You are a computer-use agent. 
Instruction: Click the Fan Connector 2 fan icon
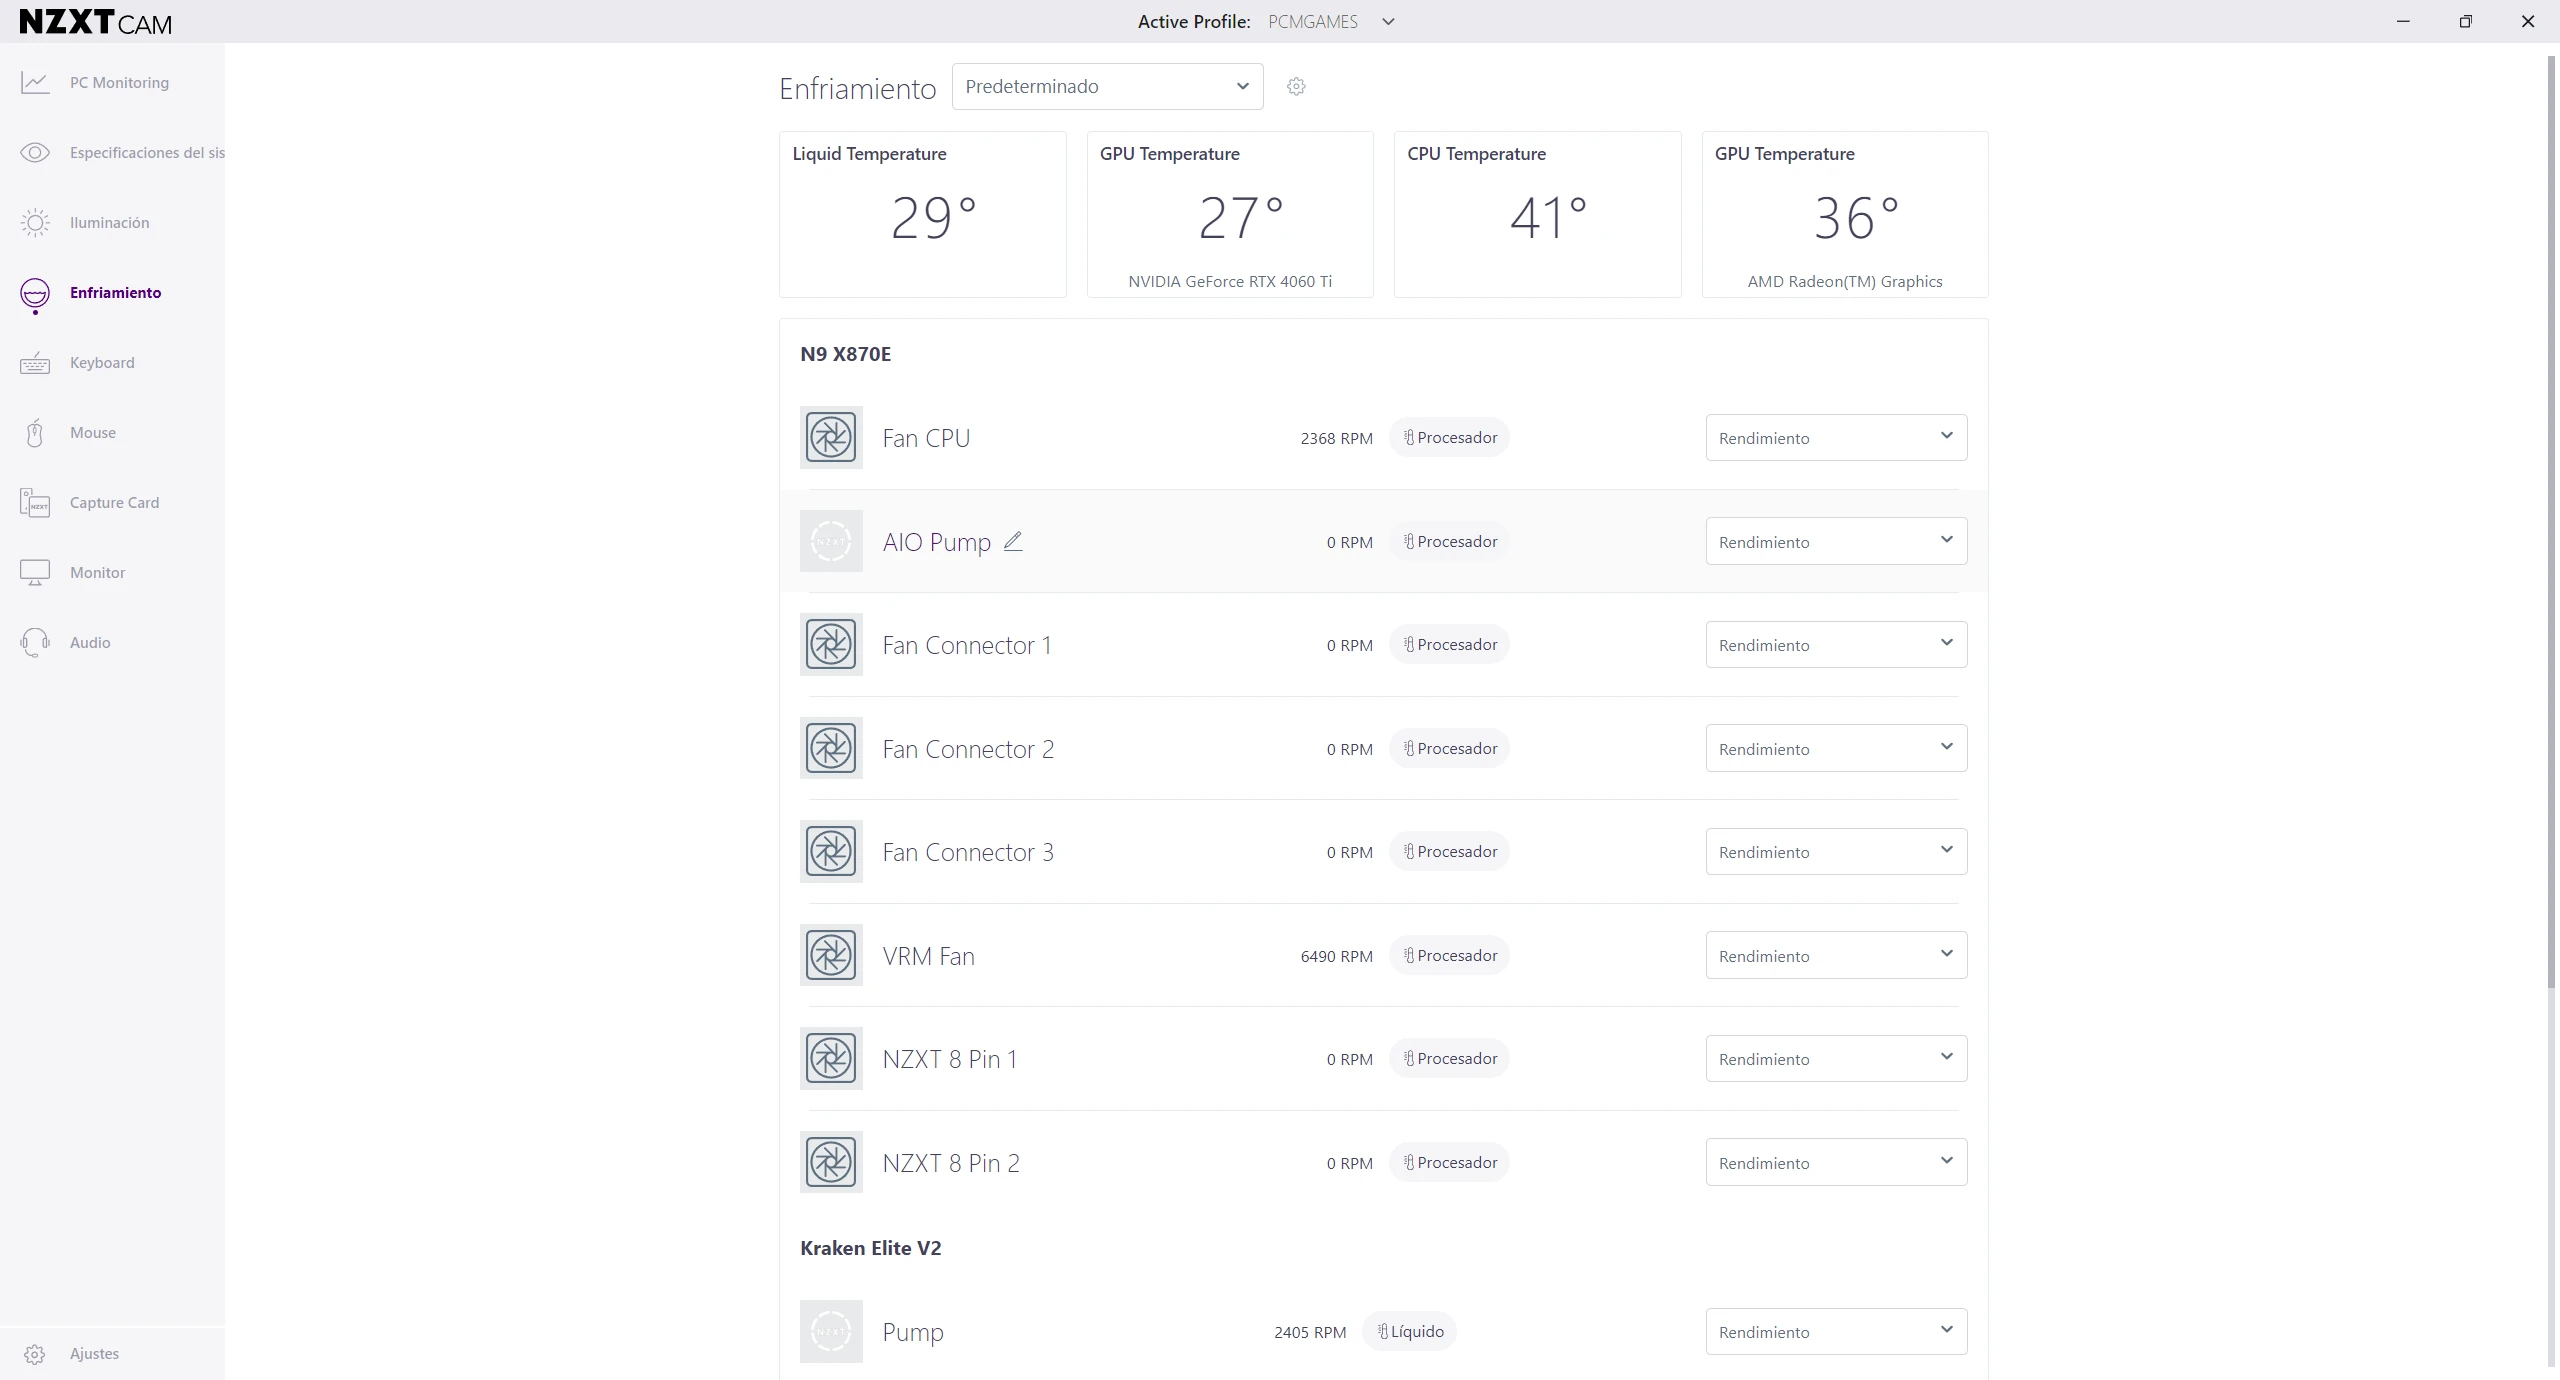click(831, 748)
